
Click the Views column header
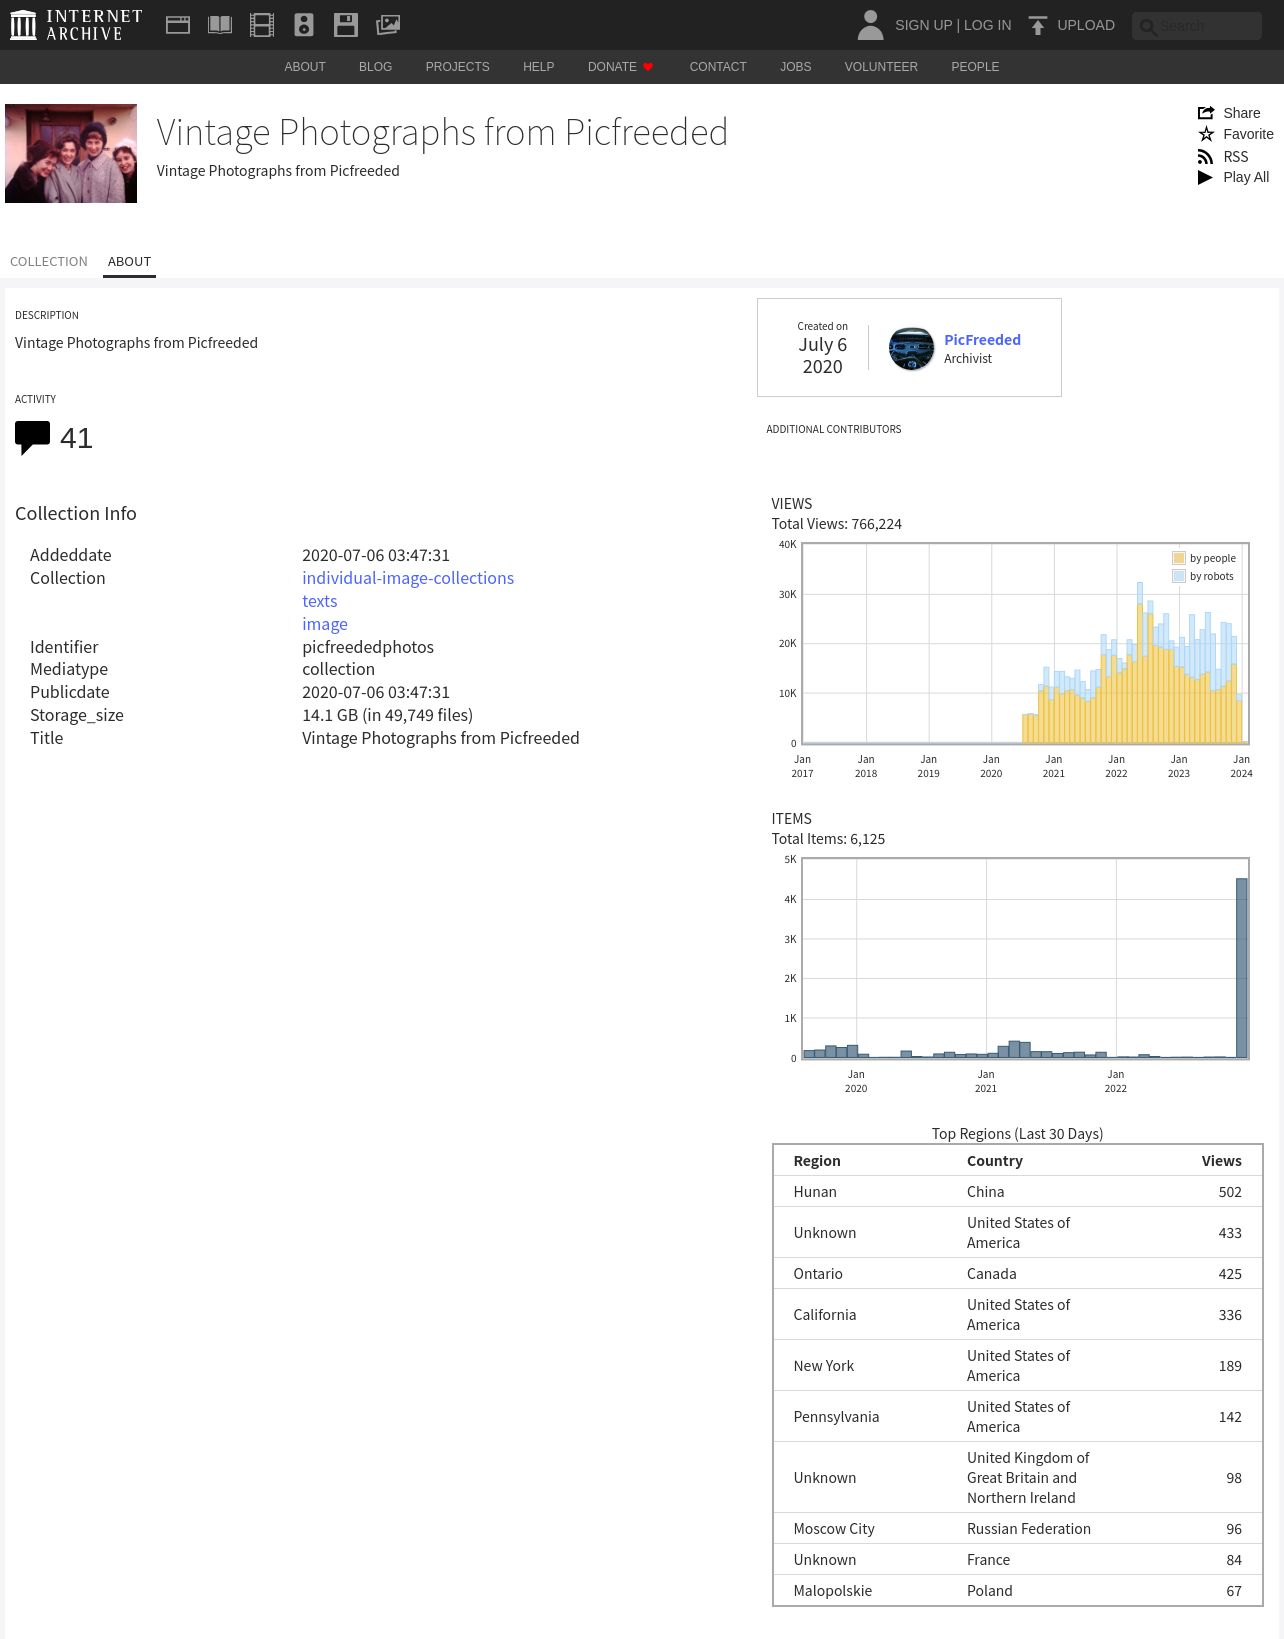[x=1222, y=1161]
